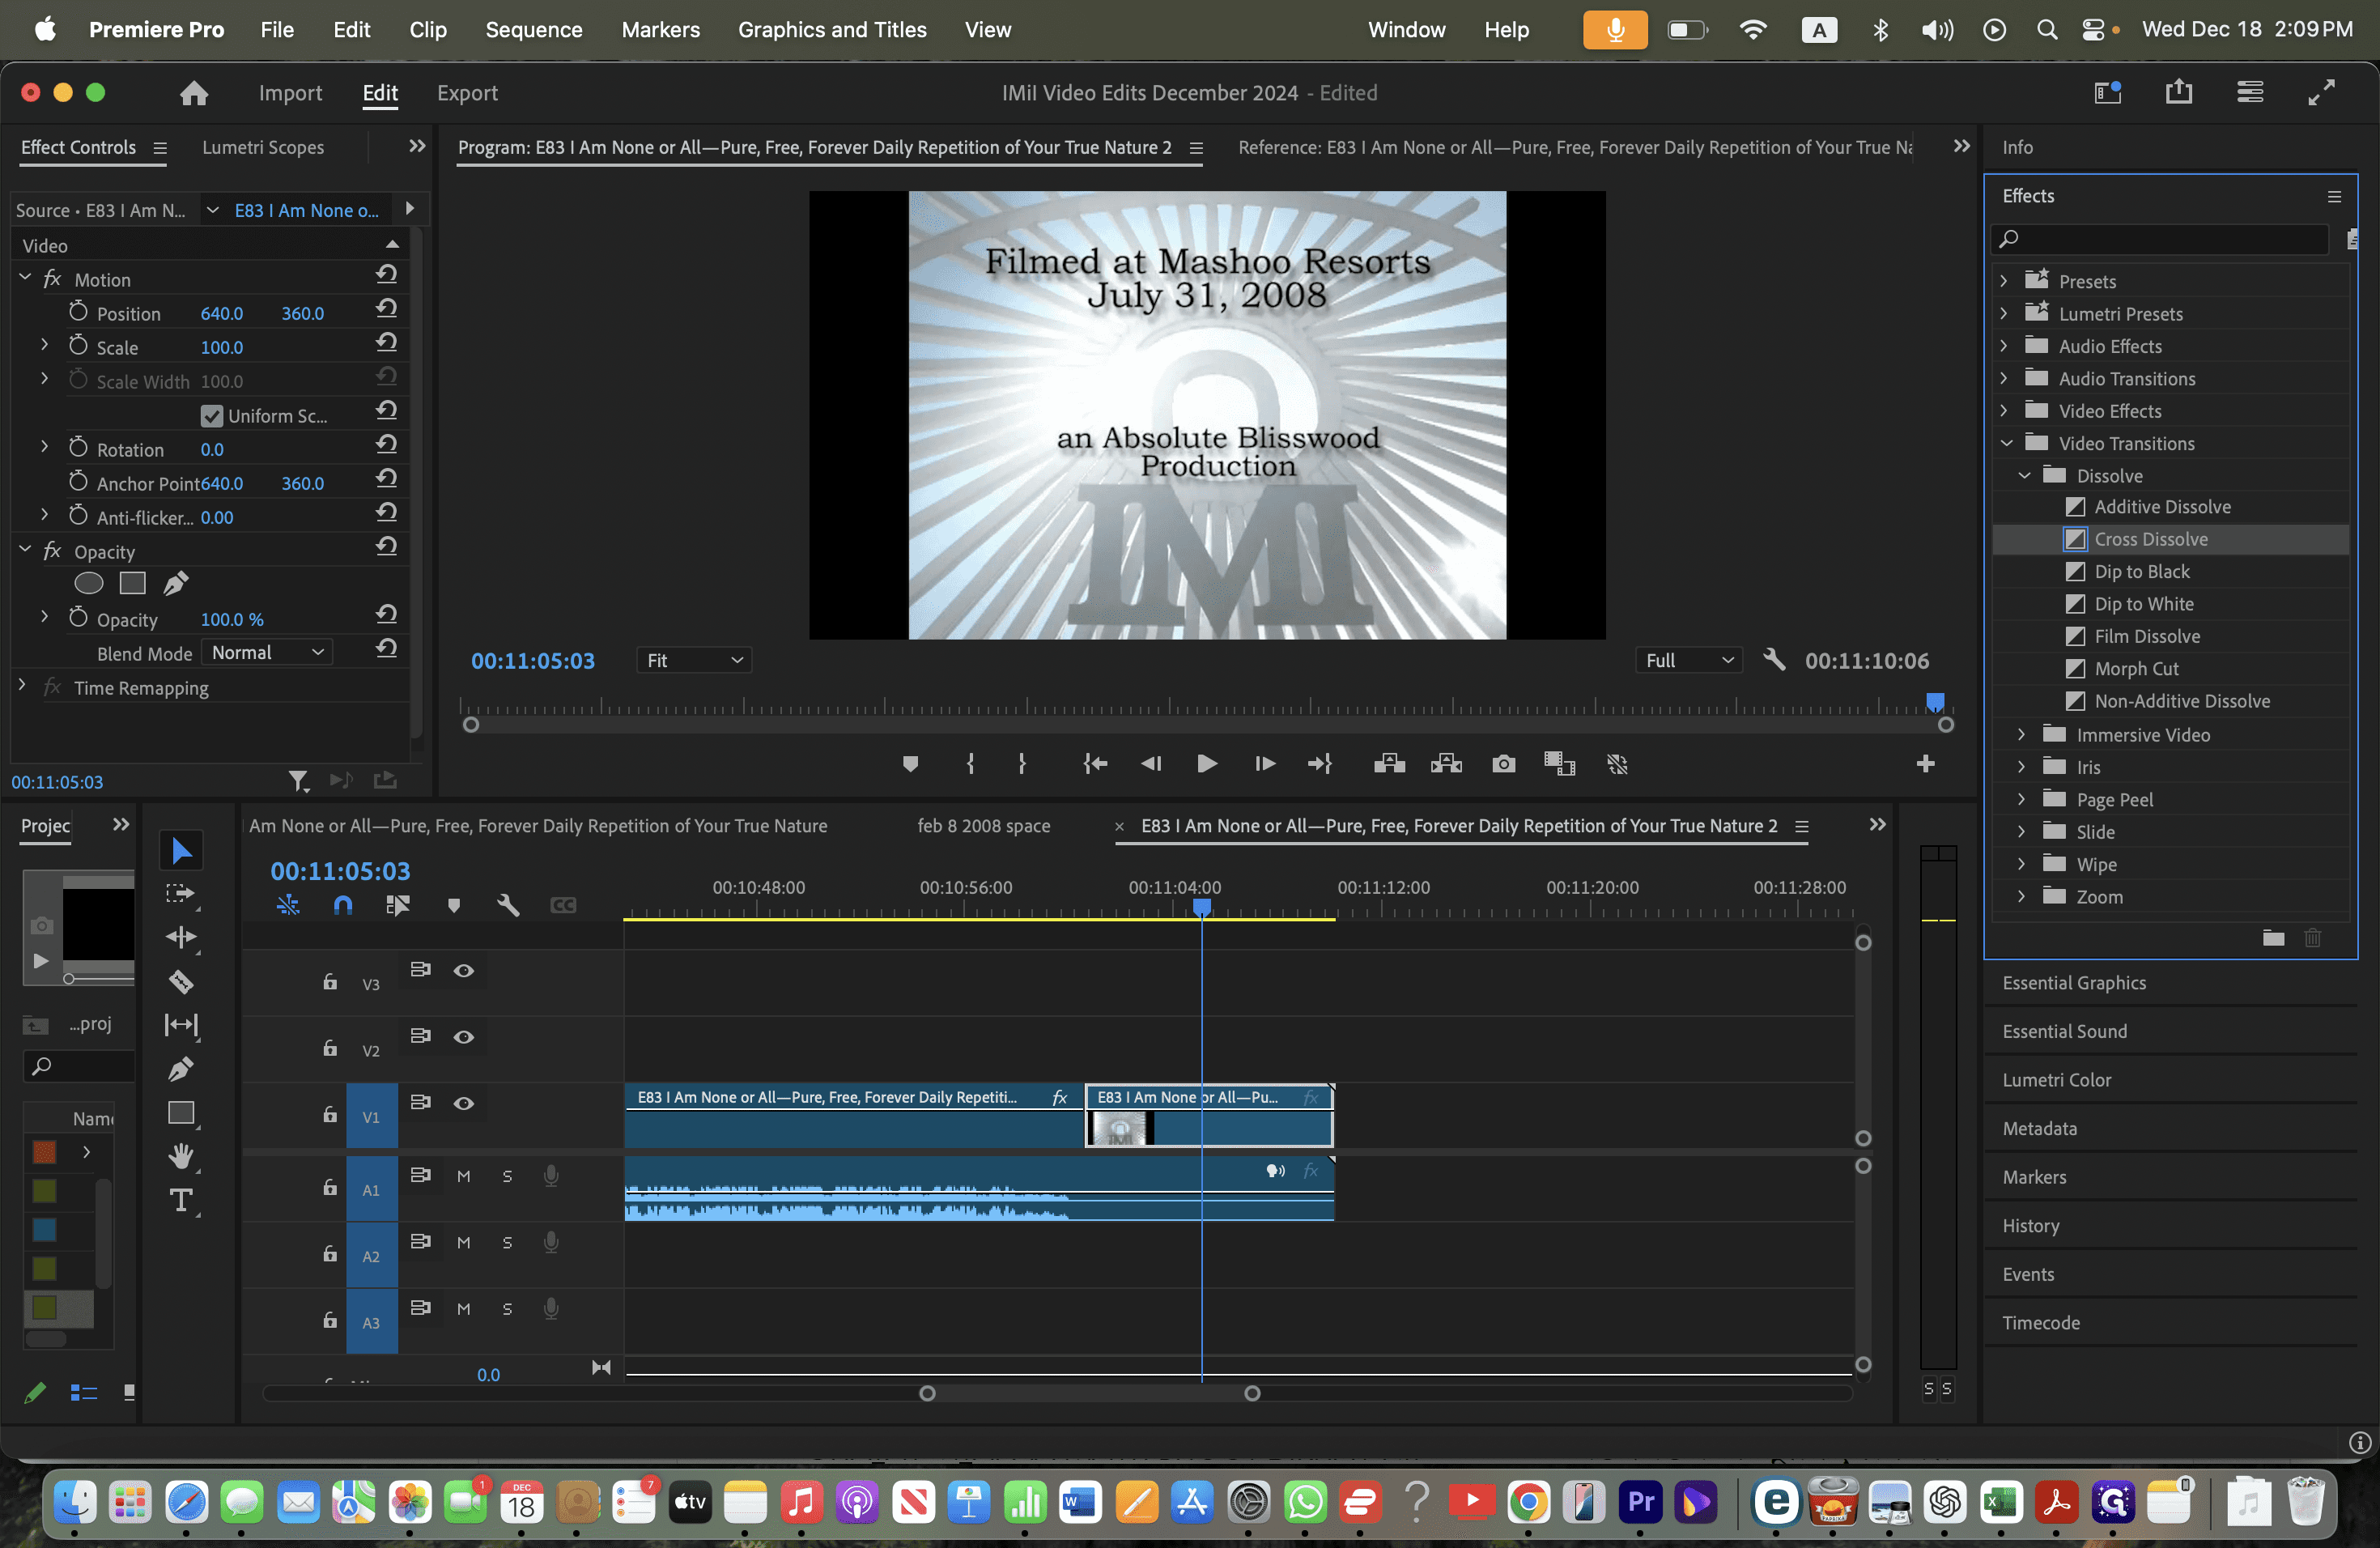This screenshot has height=1548, width=2380.
Task: Select the Slip tool
Action: [181, 1025]
